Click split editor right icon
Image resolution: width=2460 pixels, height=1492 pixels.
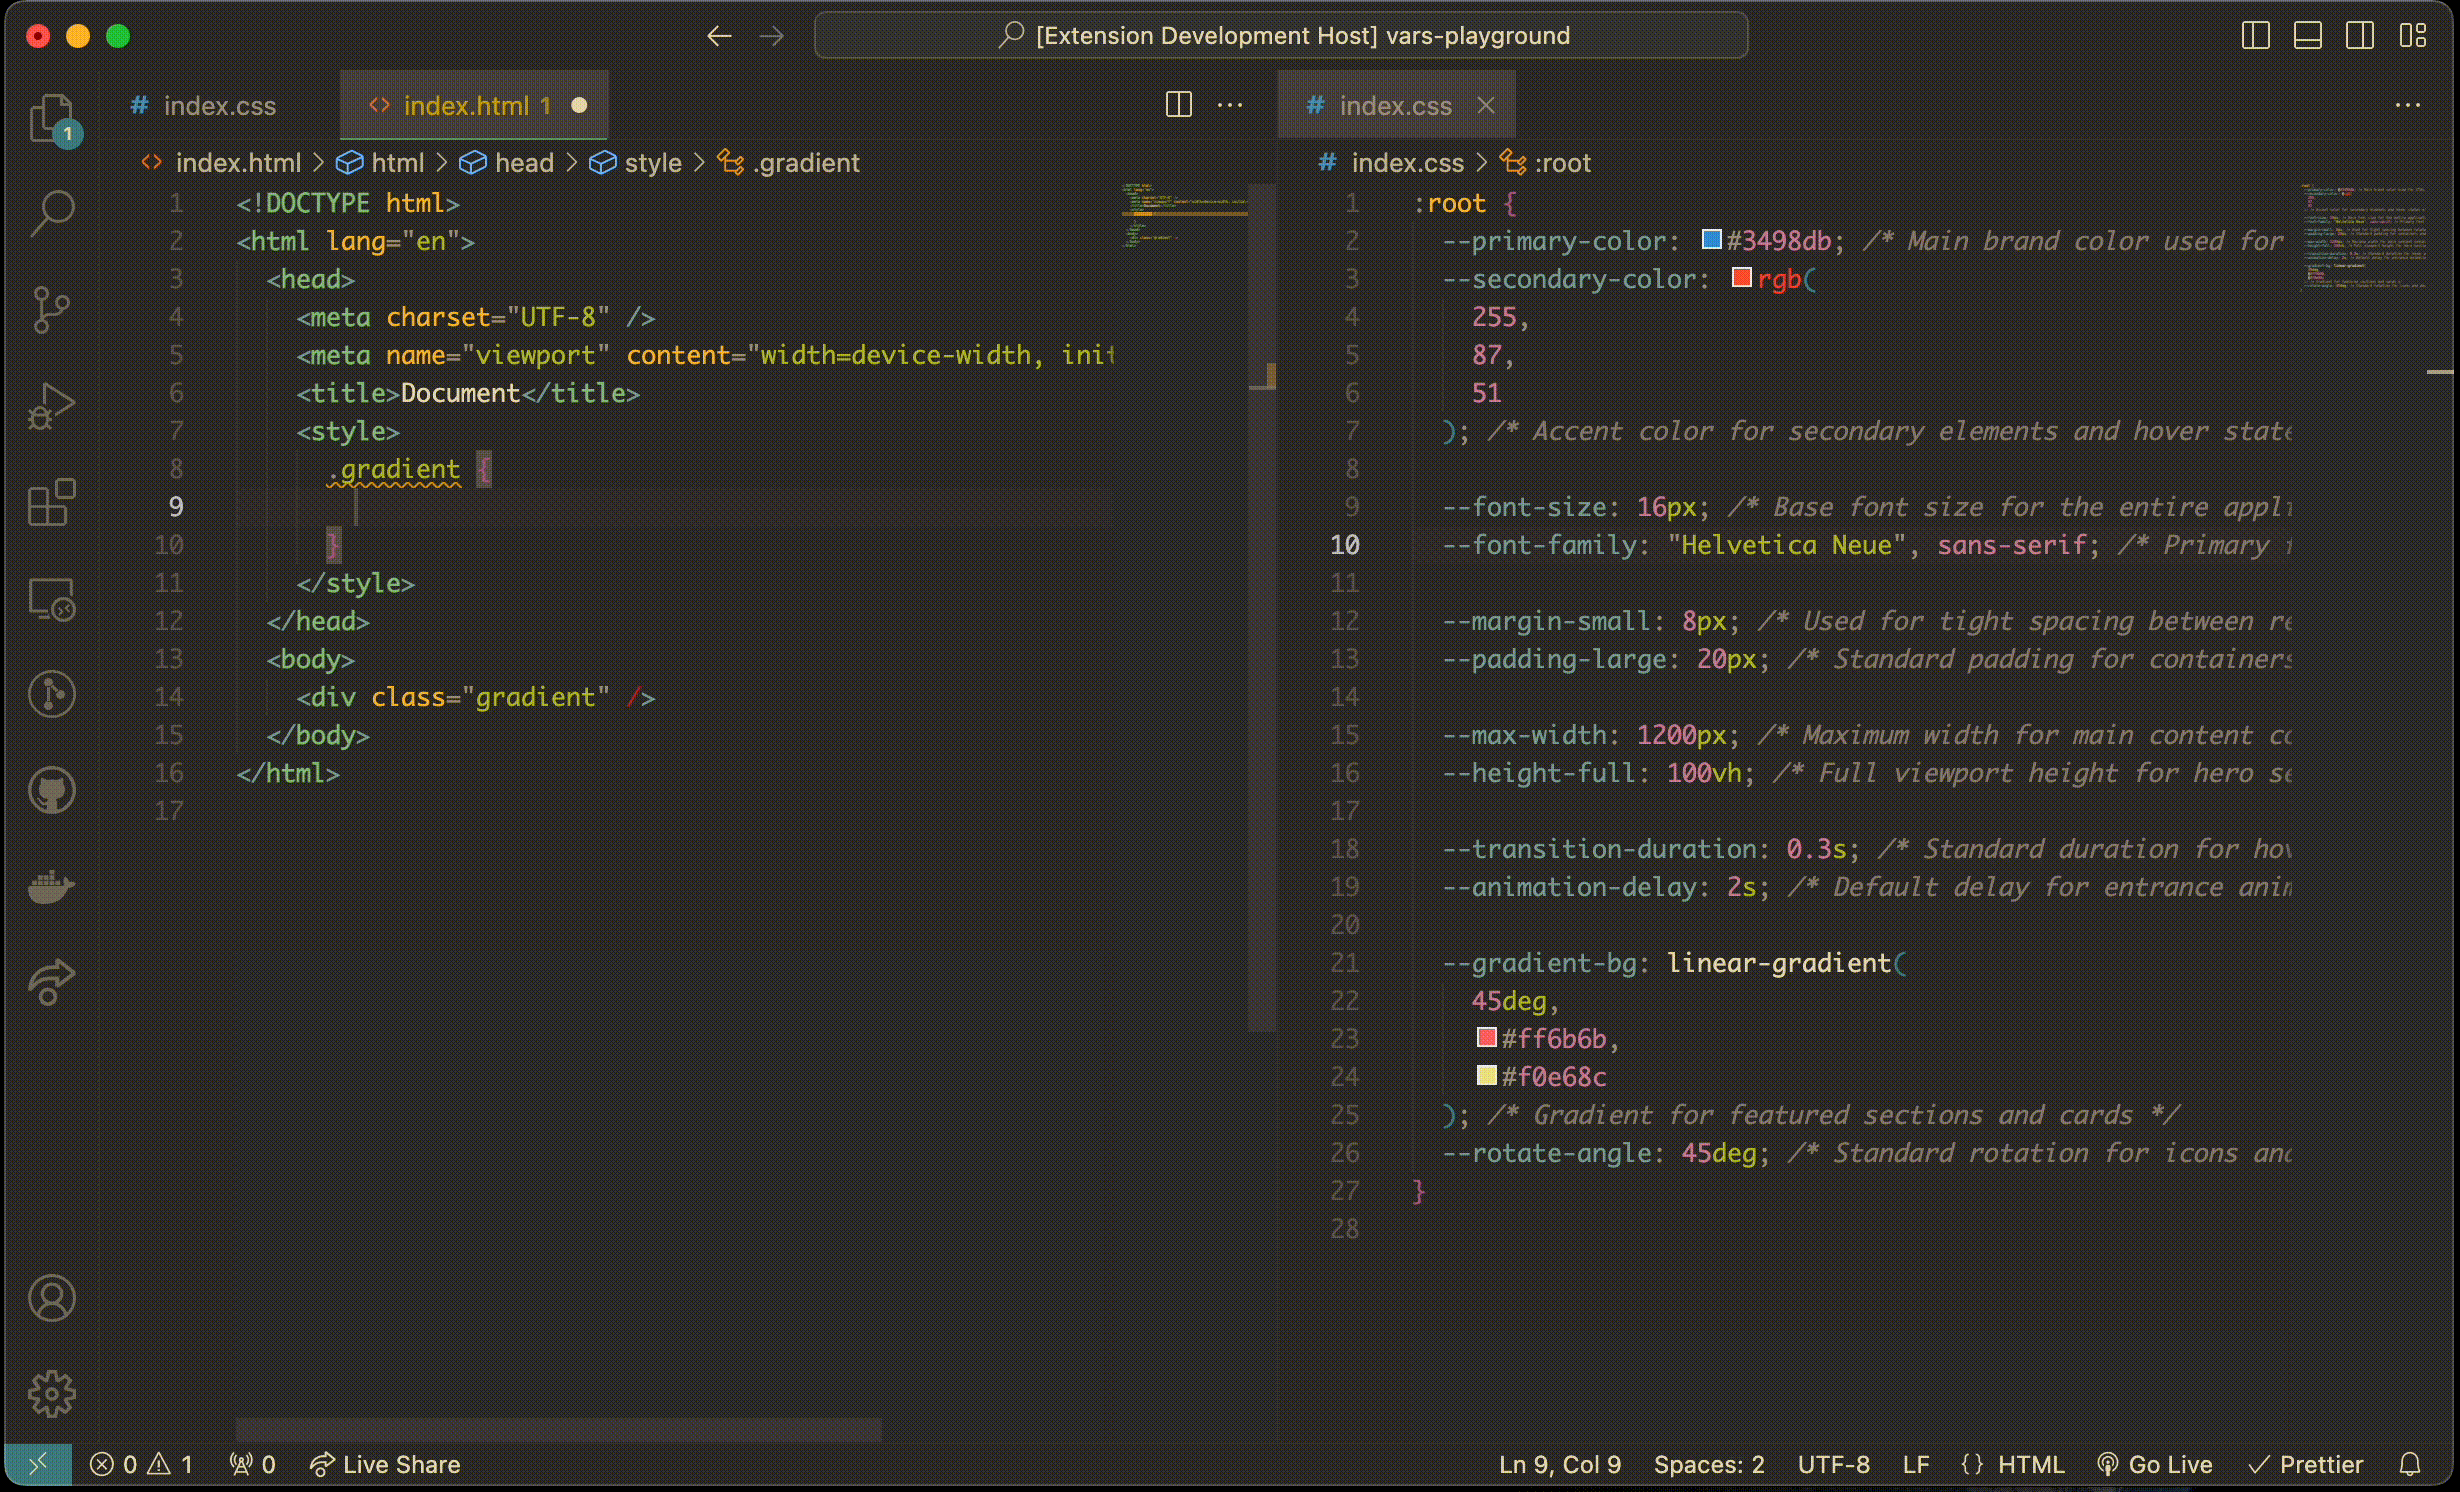point(1179,105)
